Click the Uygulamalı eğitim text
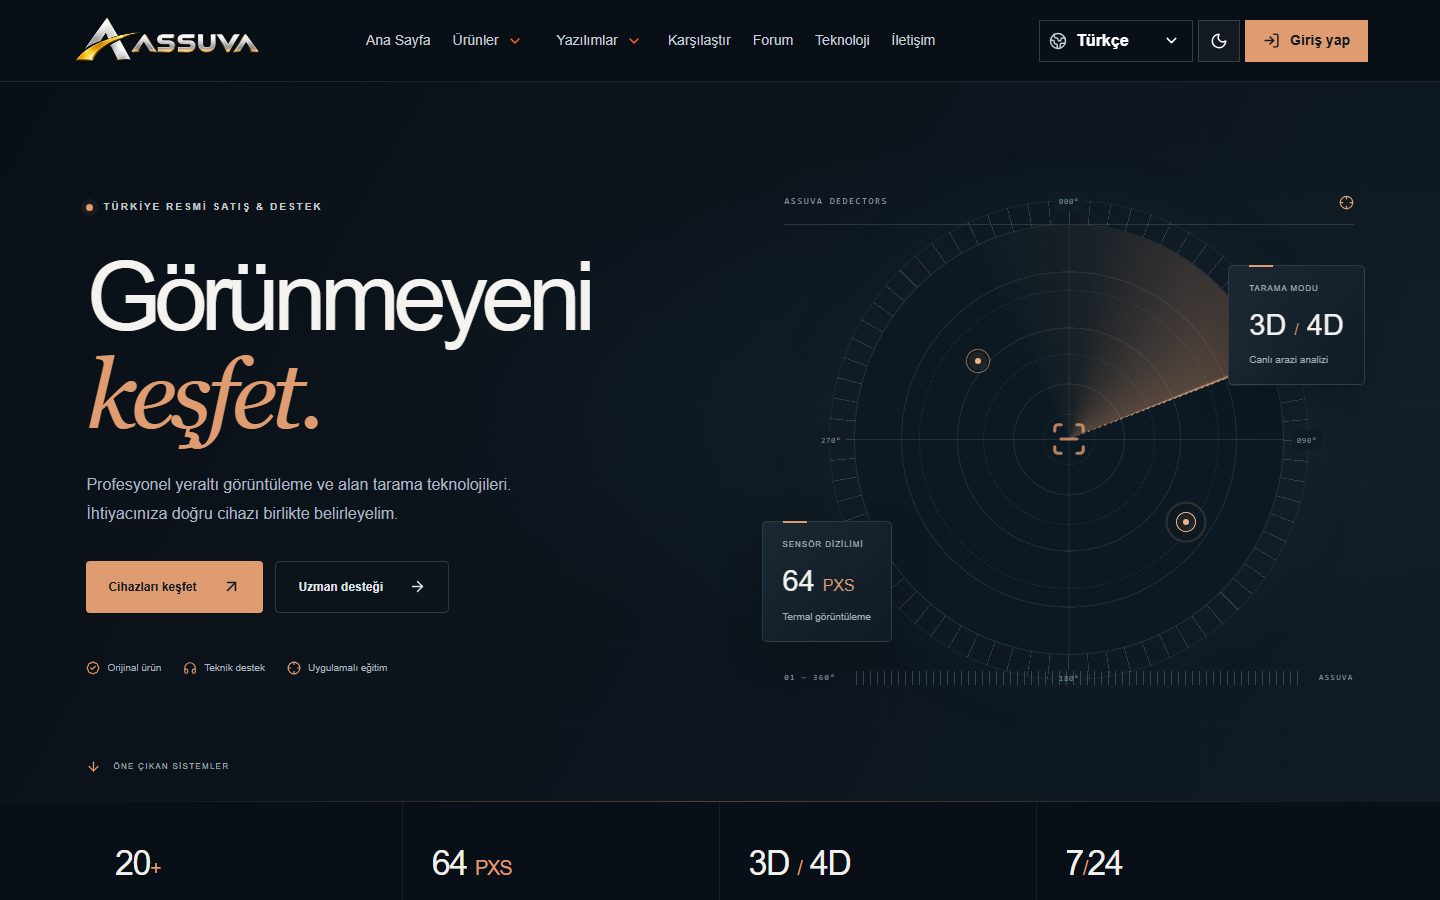 348,668
